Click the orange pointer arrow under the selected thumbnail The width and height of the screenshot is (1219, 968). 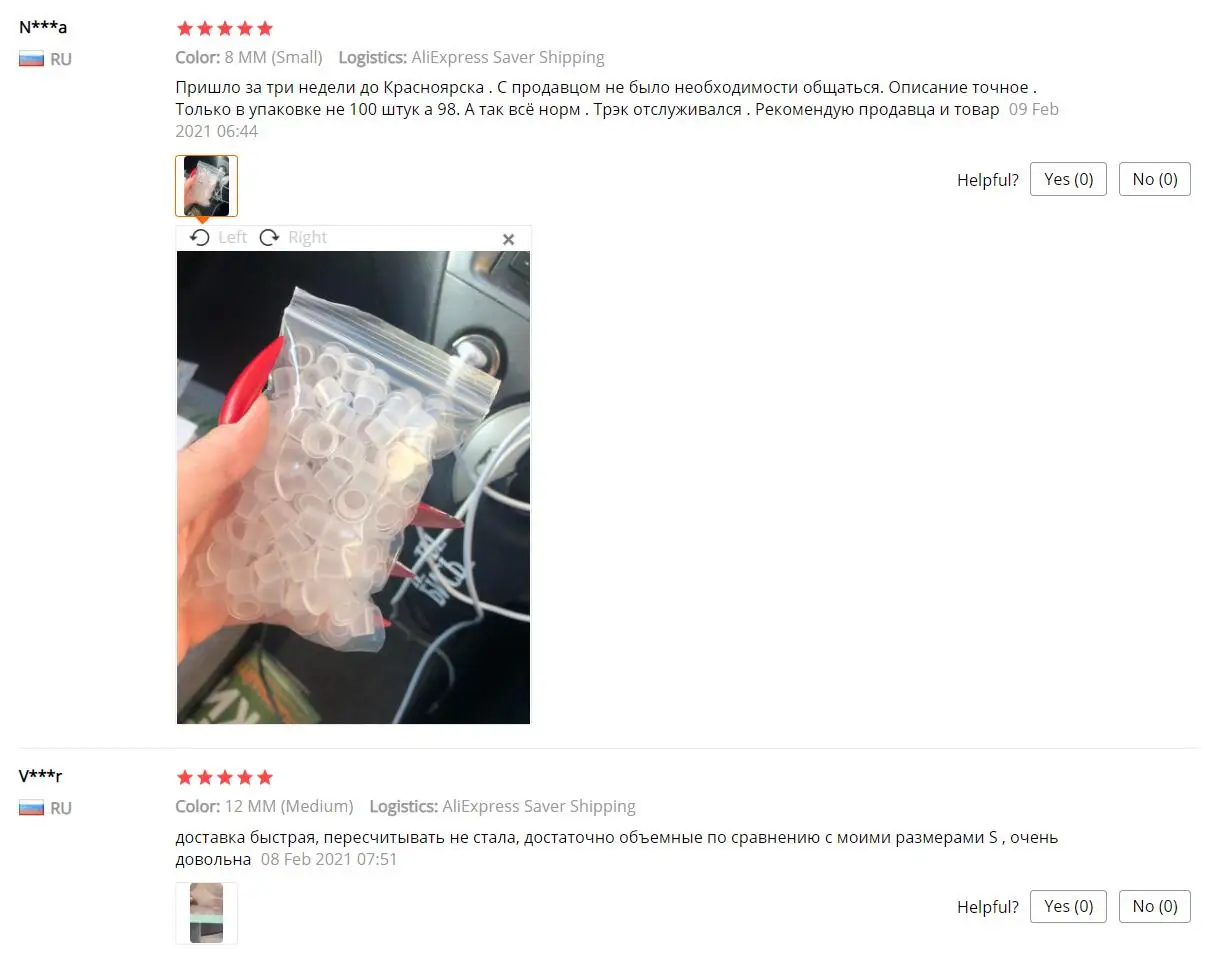(x=202, y=220)
